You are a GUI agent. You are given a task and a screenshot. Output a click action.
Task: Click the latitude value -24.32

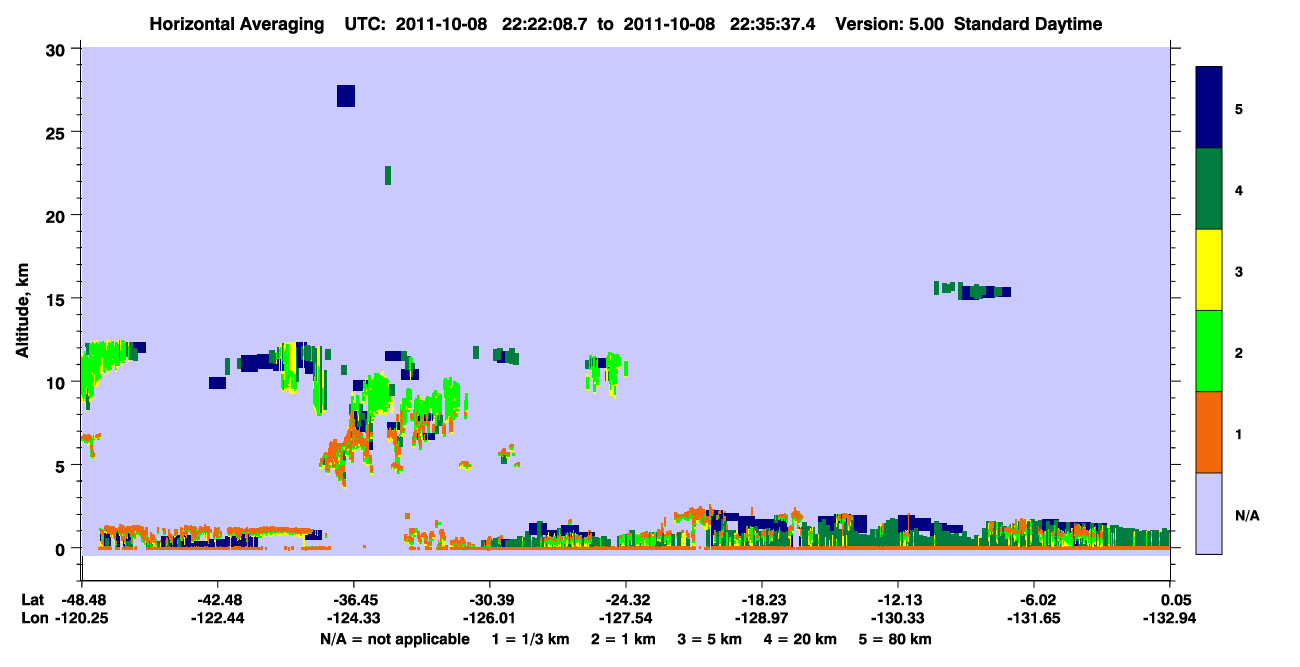(x=625, y=600)
